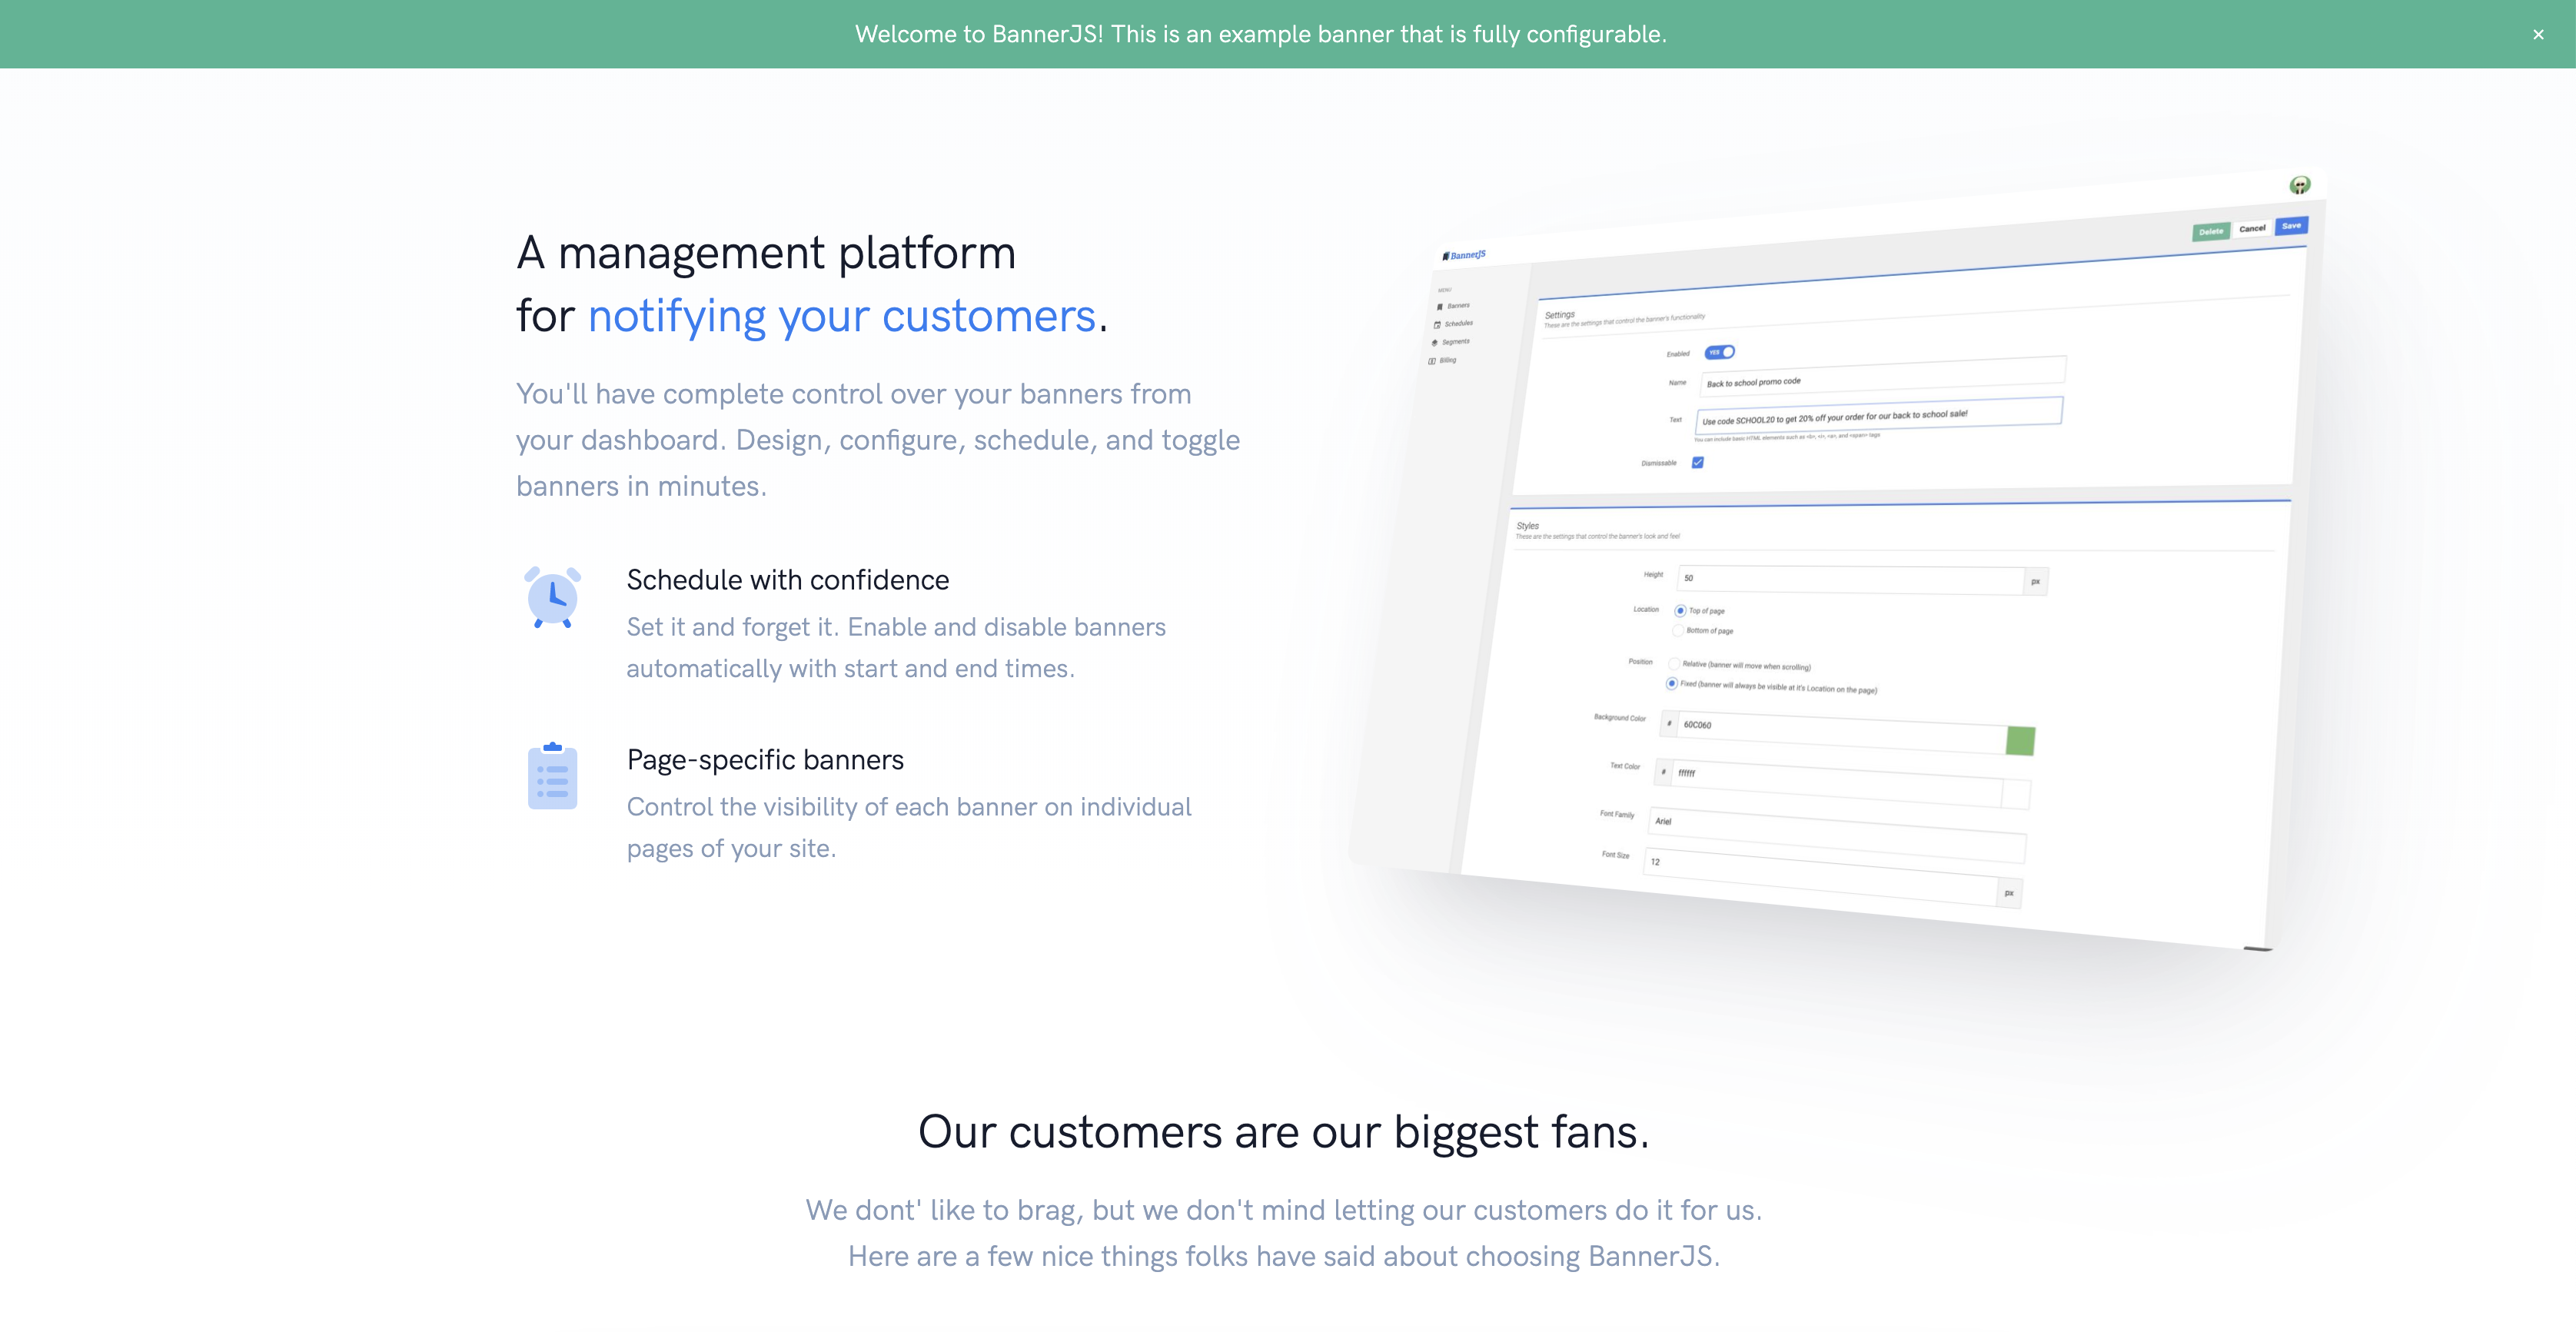Toggle the Enabled YES switch
The image size is (2576, 1332).
(1719, 352)
